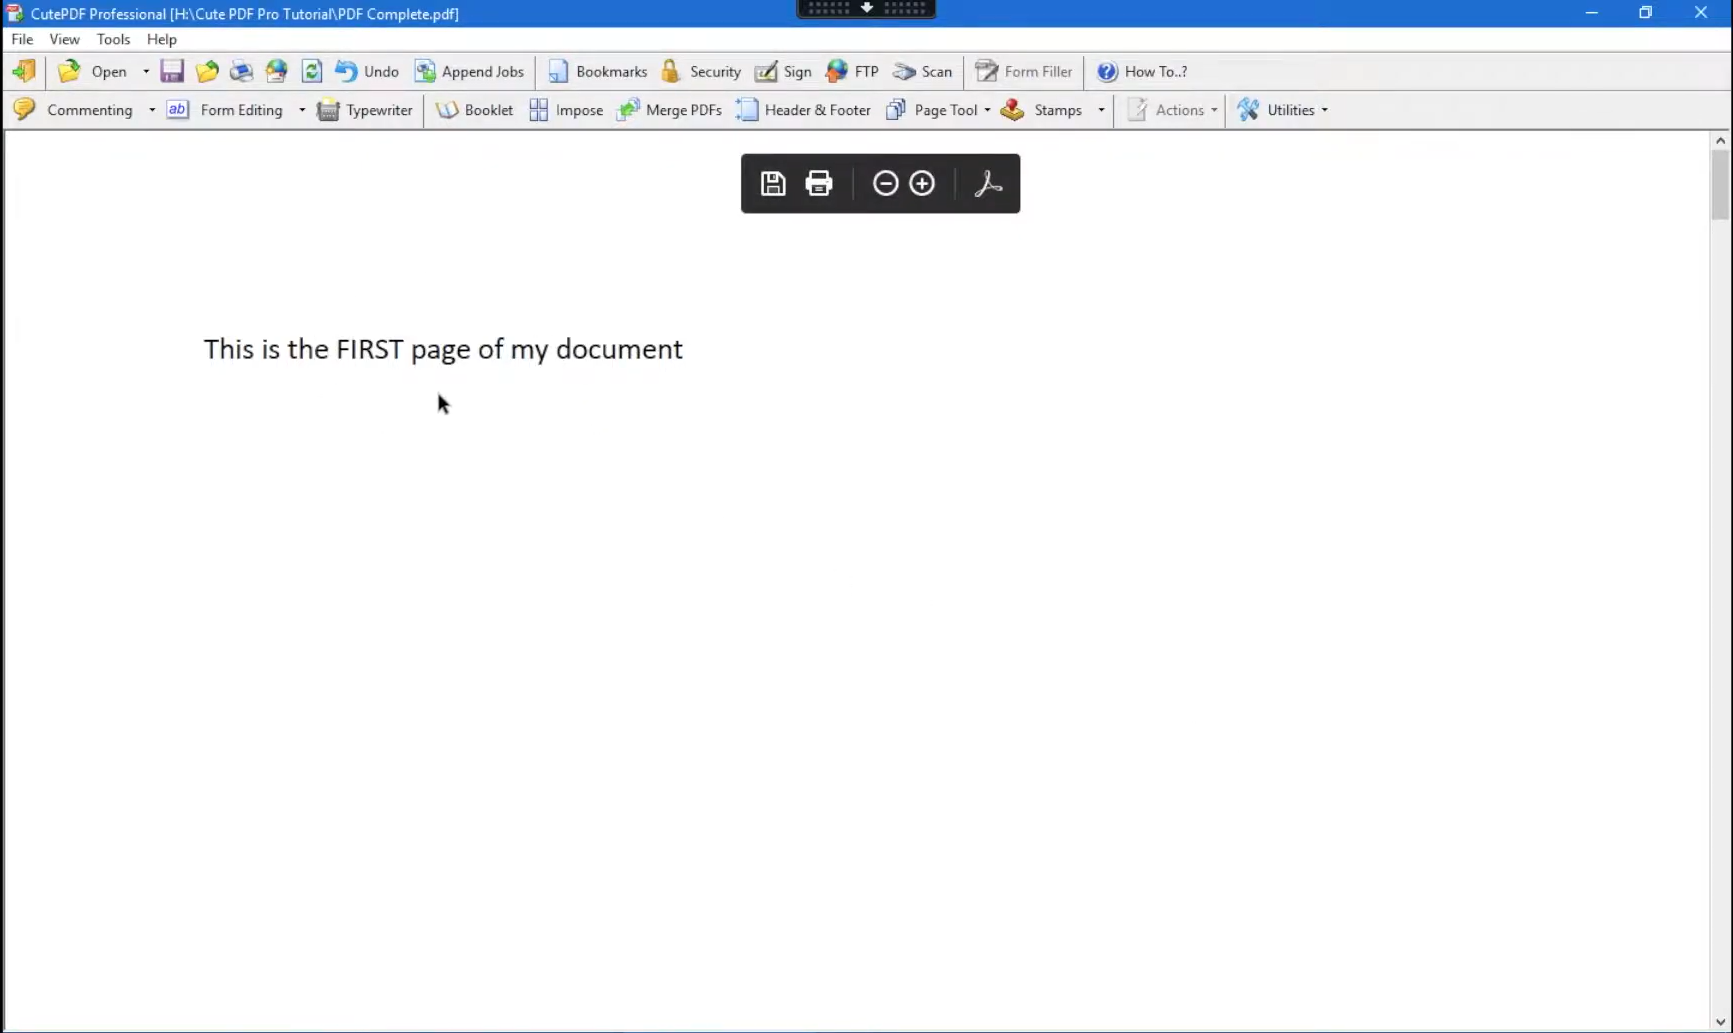This screenshot has height=1033, width=1733.
Task: Open Form Filler
Action: 1023,71
